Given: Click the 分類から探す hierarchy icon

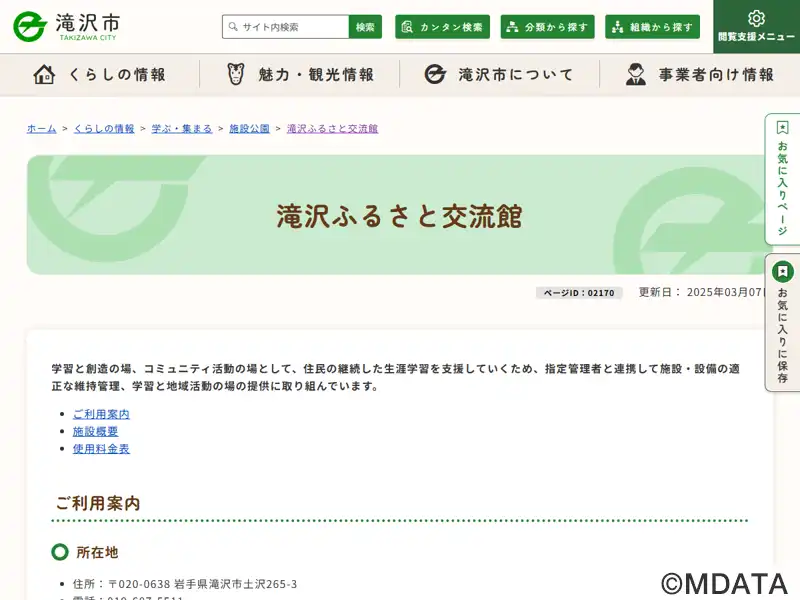Looking at the screenshot, I should [512, 27].
